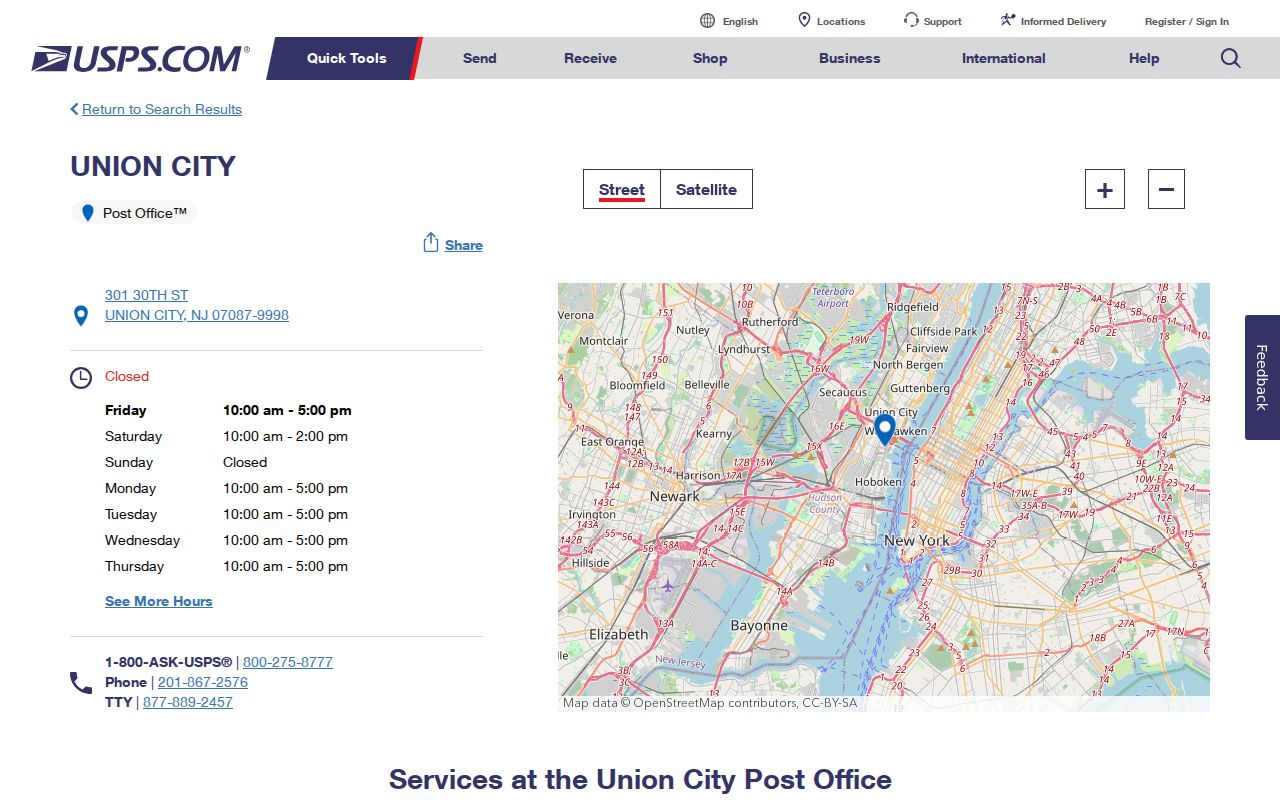Click TTY number 877-889-2457
1280x800 pixels.
click(188, 702)
